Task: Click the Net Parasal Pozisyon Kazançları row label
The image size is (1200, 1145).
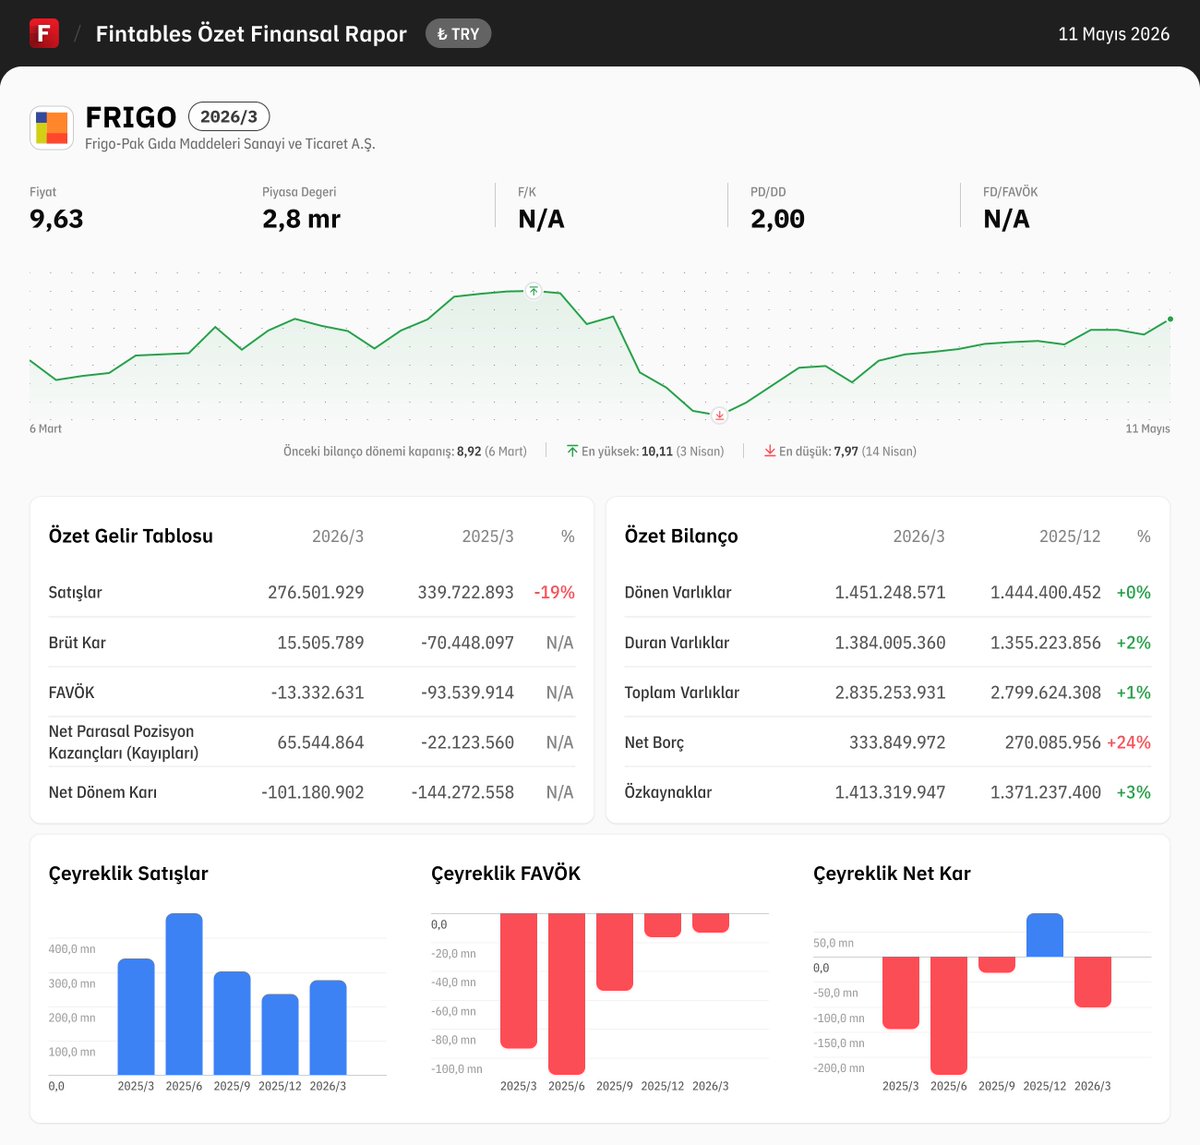Action: 123,742
